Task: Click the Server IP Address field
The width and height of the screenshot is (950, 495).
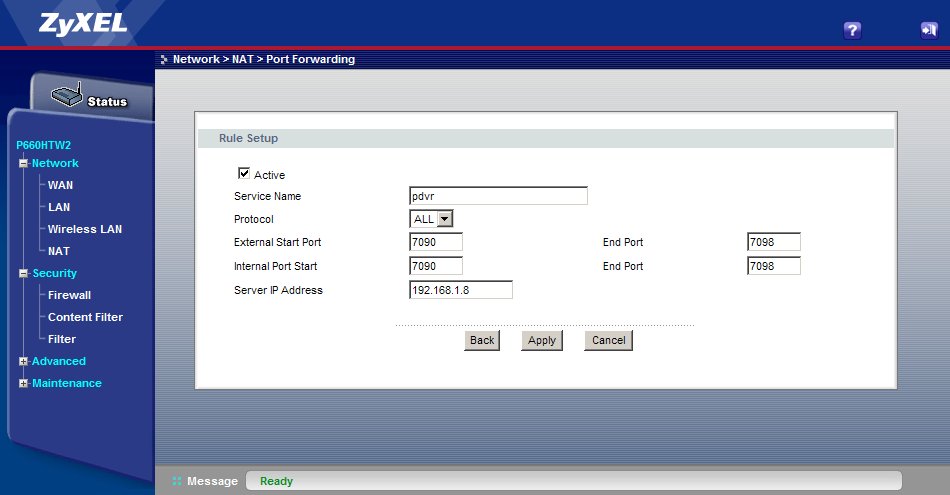Action: [460, 290]
